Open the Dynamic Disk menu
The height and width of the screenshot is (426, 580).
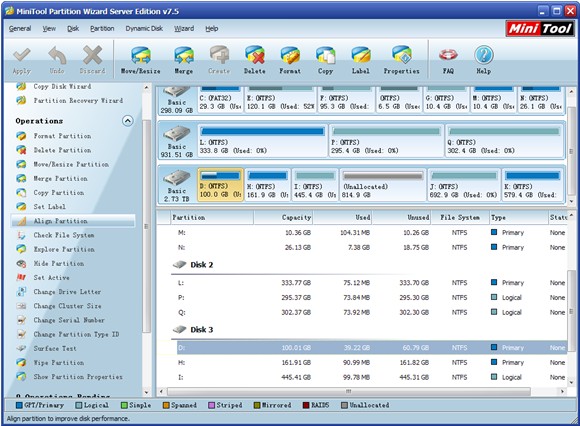(144, 28)
